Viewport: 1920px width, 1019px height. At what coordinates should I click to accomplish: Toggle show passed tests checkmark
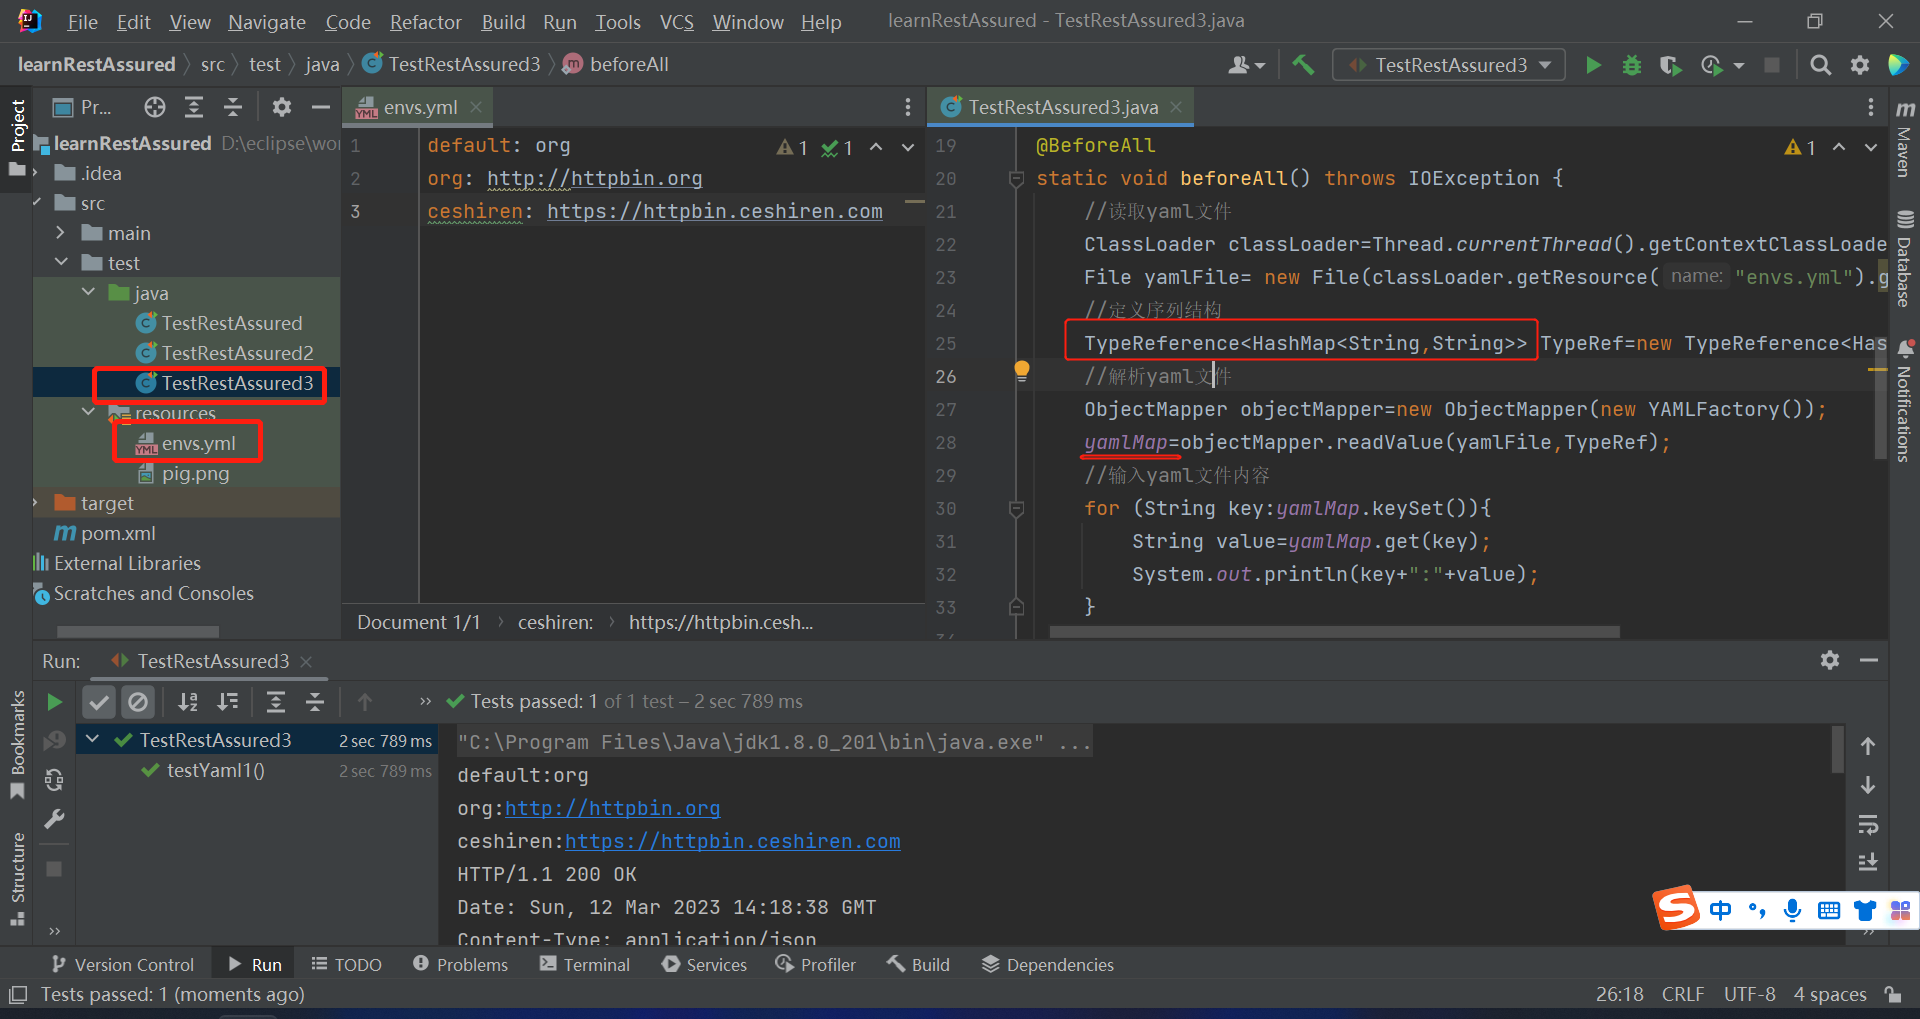pos(99,702)
